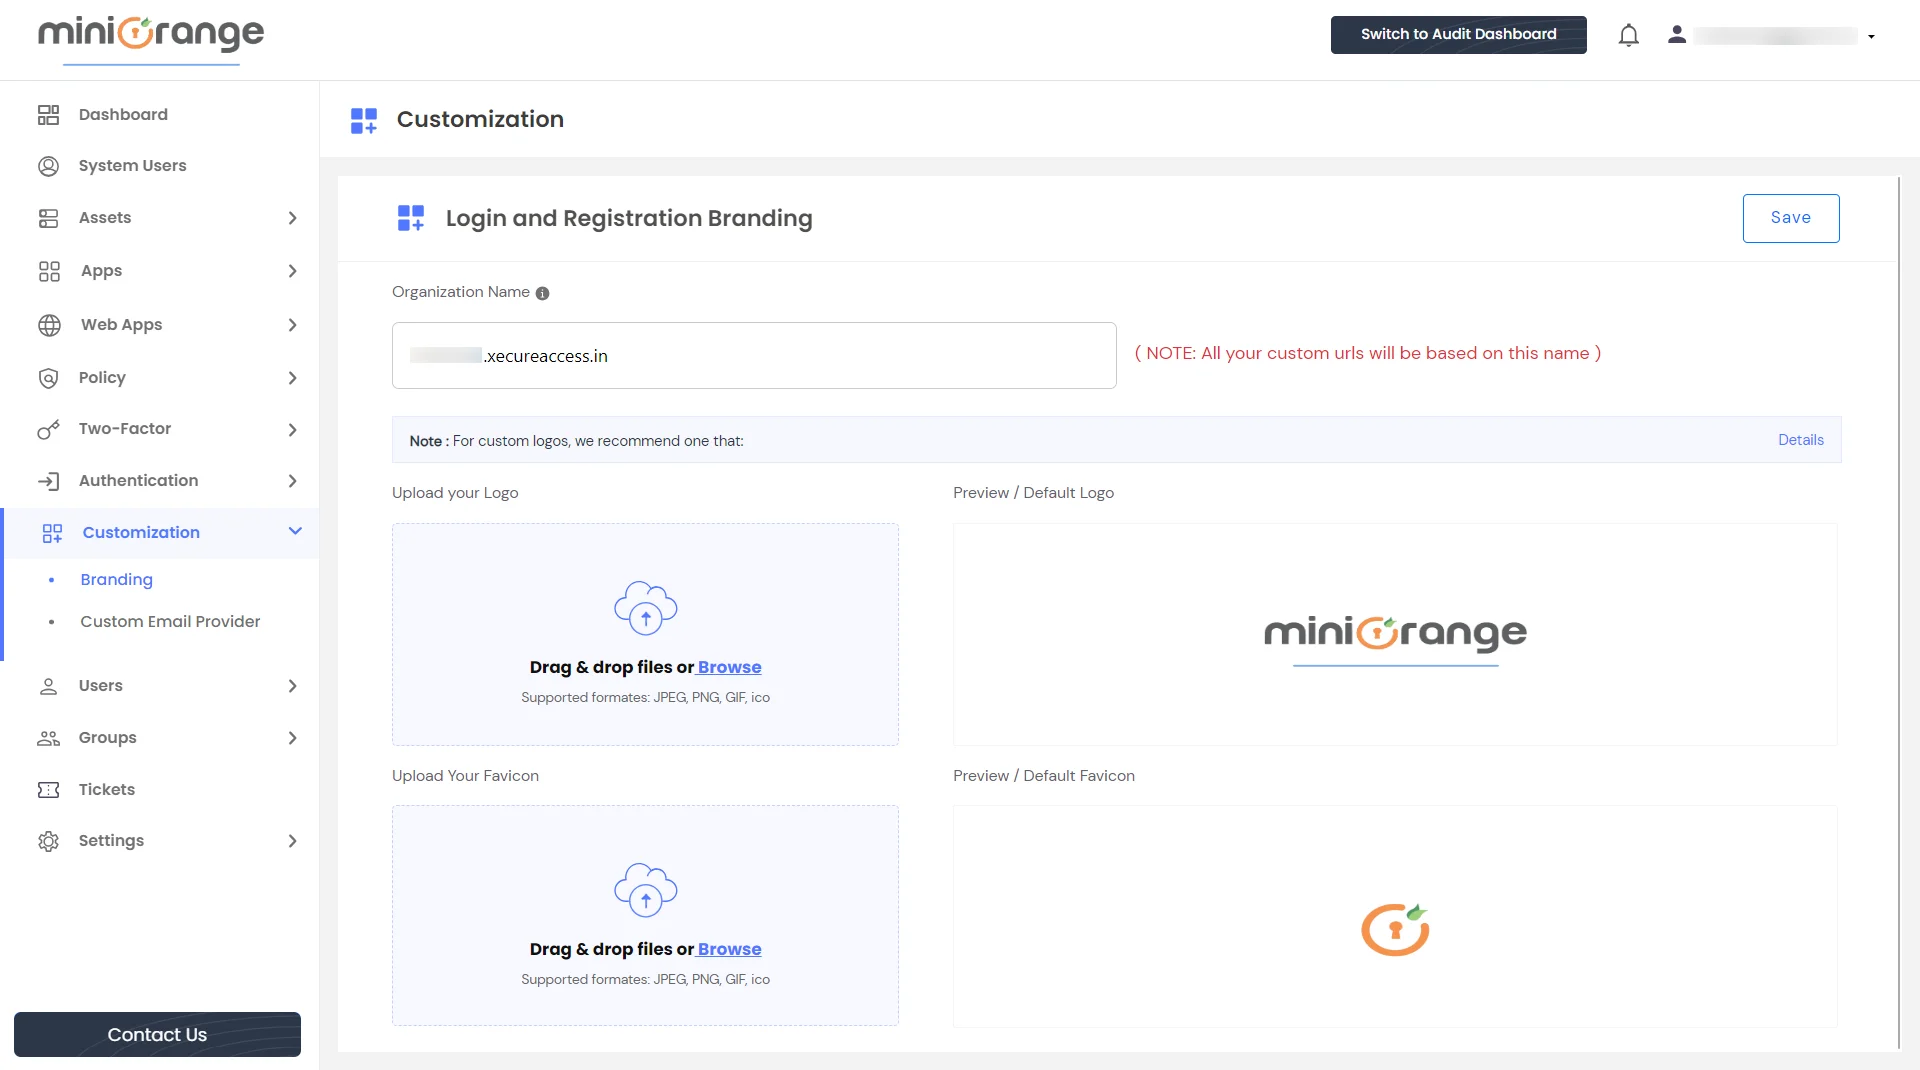Expand the Policy menu chevron
1920x1070 pixels.
click(292, 378)
